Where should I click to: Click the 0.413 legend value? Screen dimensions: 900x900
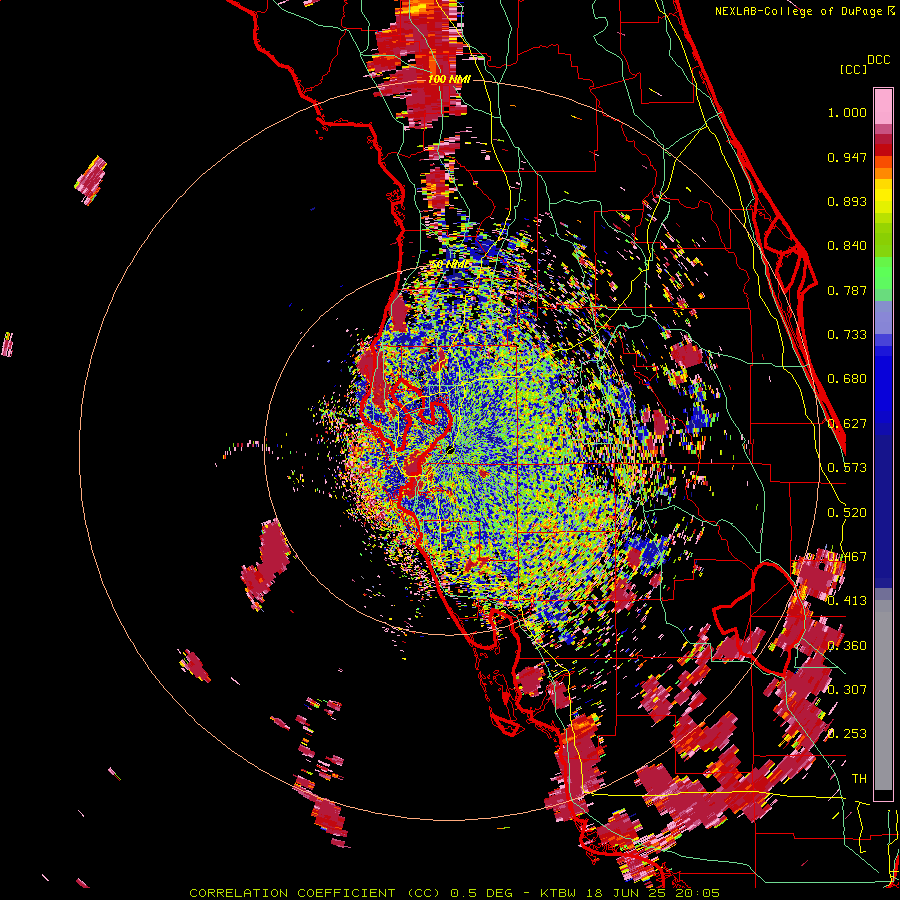(x=847, y=601)
